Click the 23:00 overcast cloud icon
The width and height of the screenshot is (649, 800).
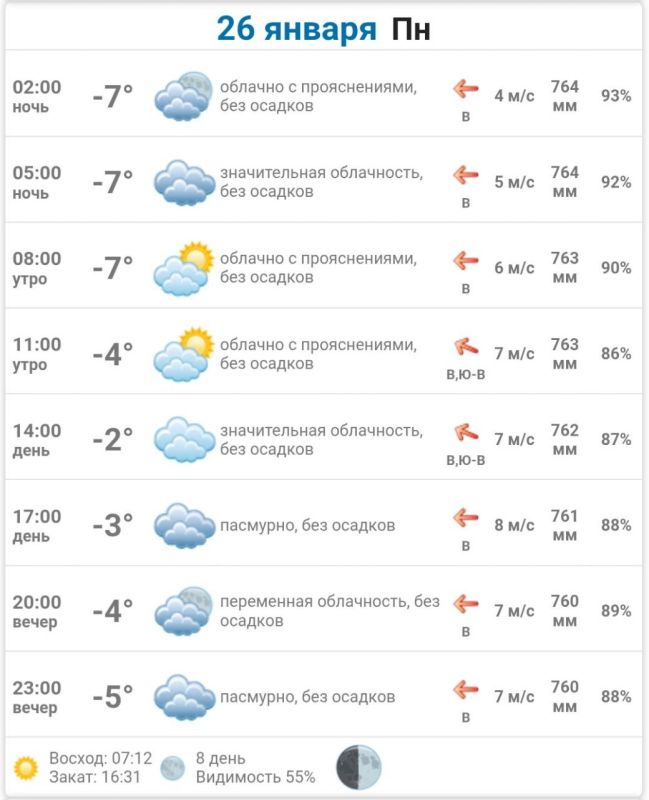(184, 697)
